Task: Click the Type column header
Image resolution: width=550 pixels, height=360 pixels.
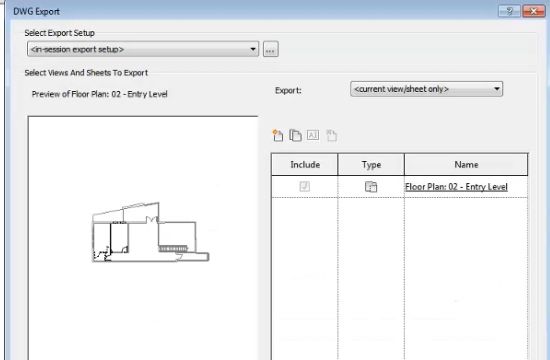Action: point(371,165)
